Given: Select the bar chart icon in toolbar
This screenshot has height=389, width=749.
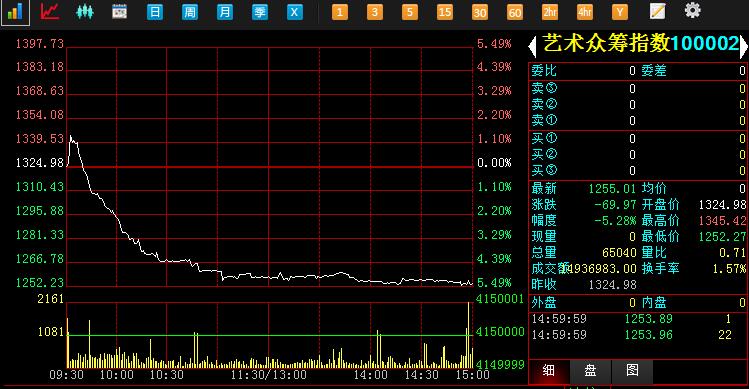Looking at the screenshot, I should (x=15, y=11).
